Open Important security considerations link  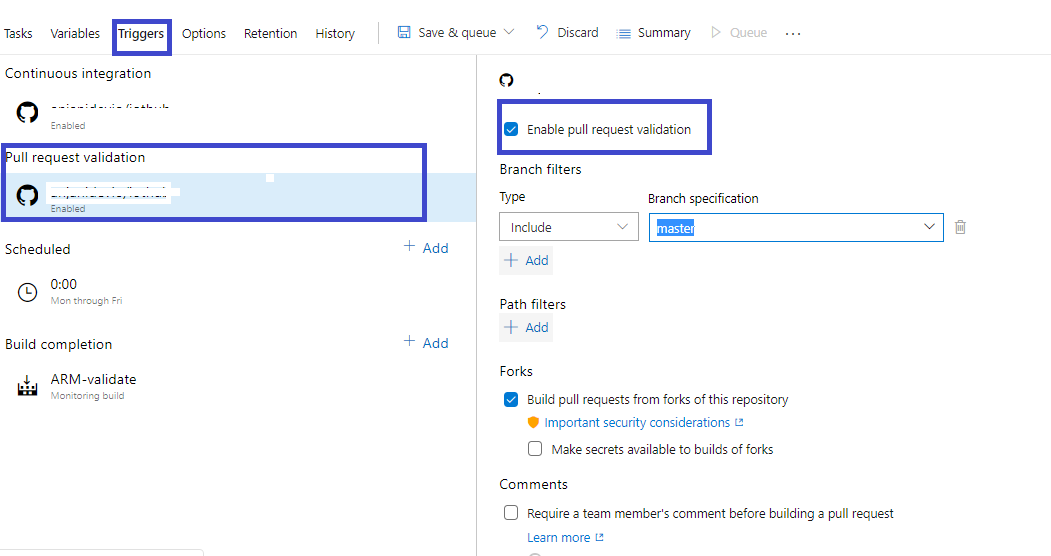coord(637,423)
